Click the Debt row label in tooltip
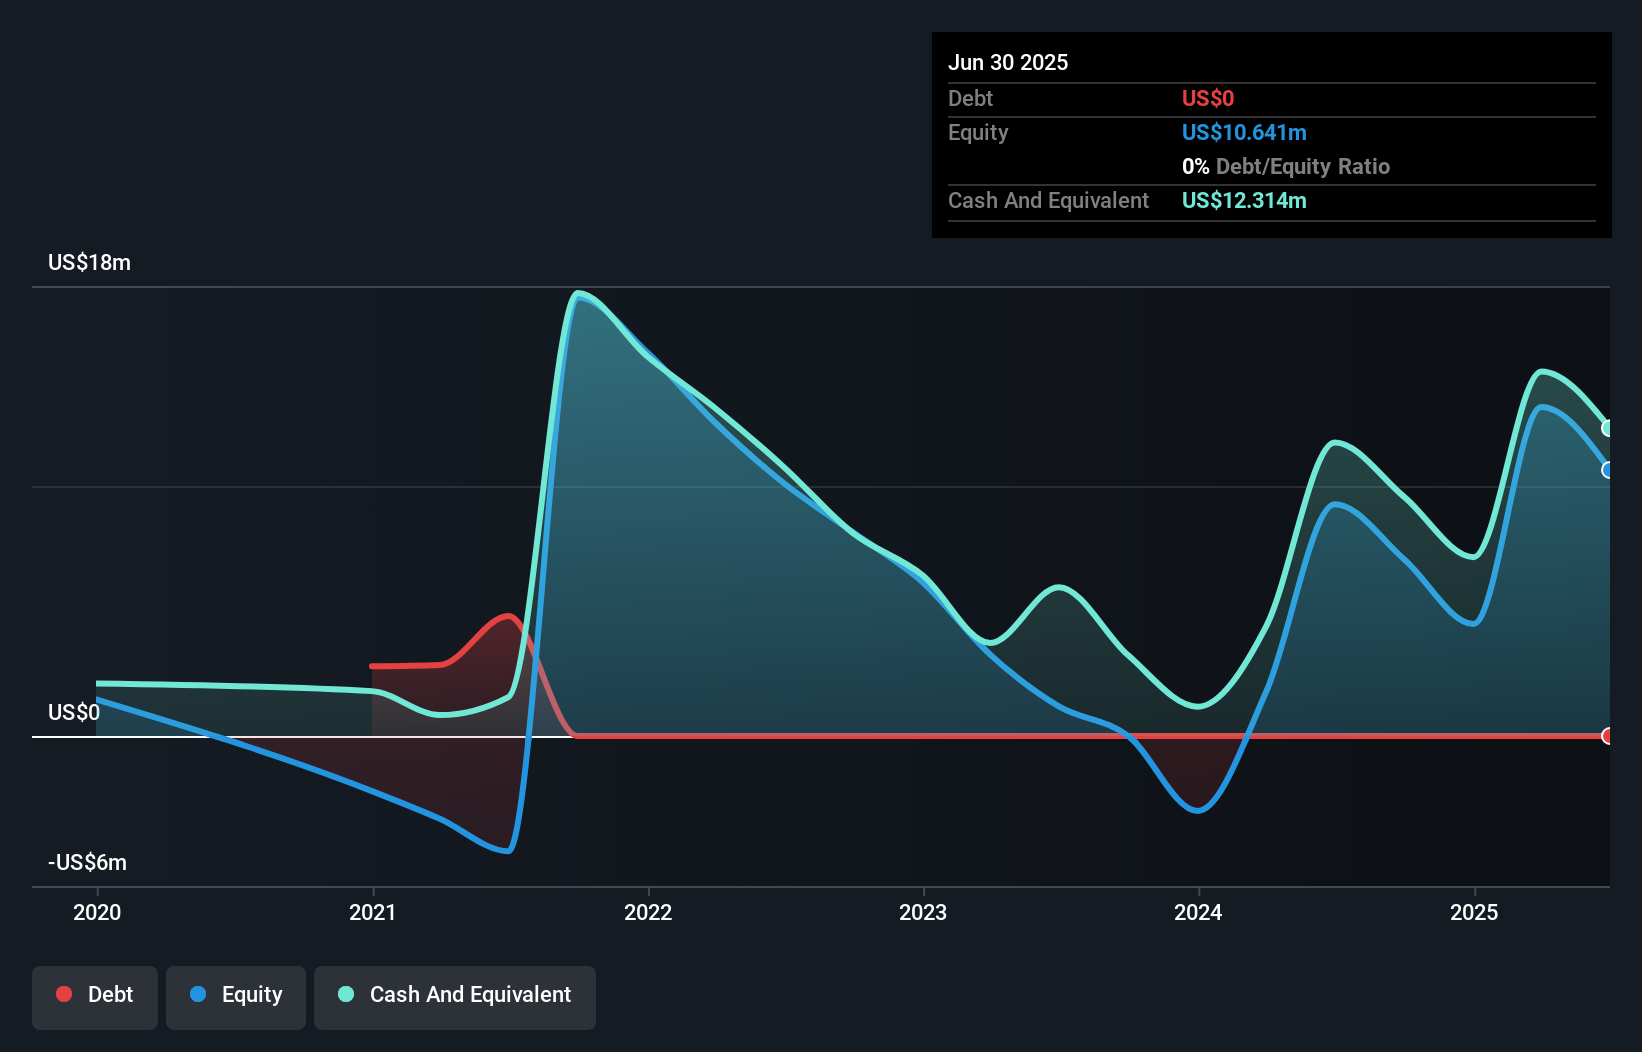Screen dimensions: 1642x1052 coord(970,98)
